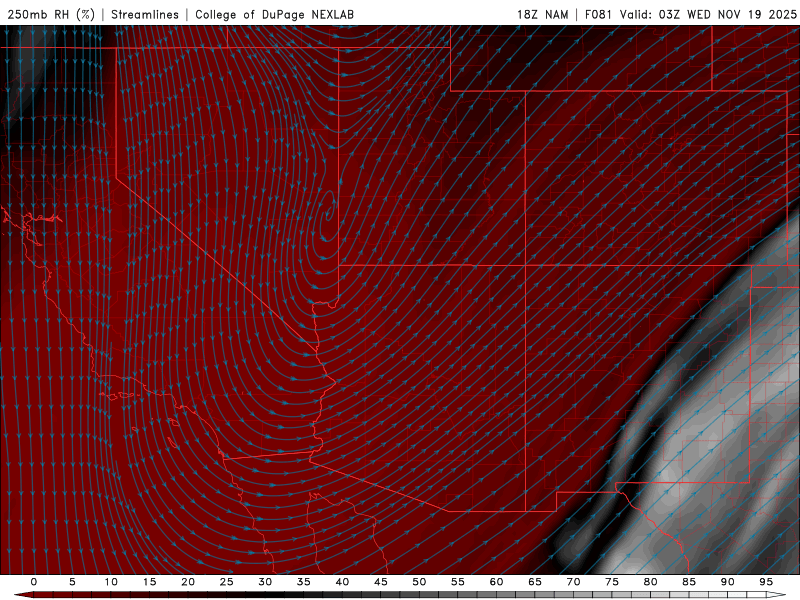Click the colorbar label "60"
Viewport: 800px width, 600px height.
pos(496,582)
